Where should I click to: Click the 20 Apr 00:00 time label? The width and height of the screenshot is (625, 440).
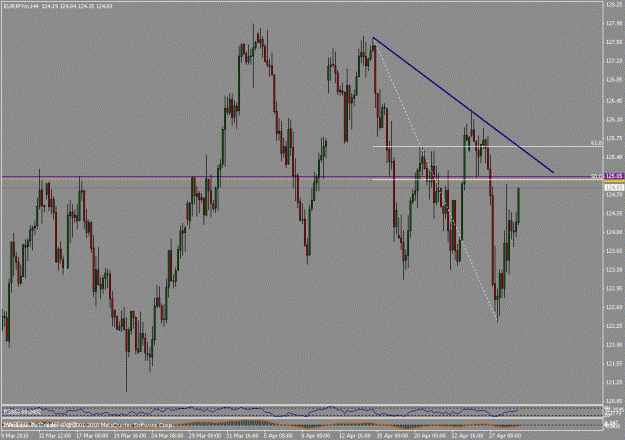point(430,436)
